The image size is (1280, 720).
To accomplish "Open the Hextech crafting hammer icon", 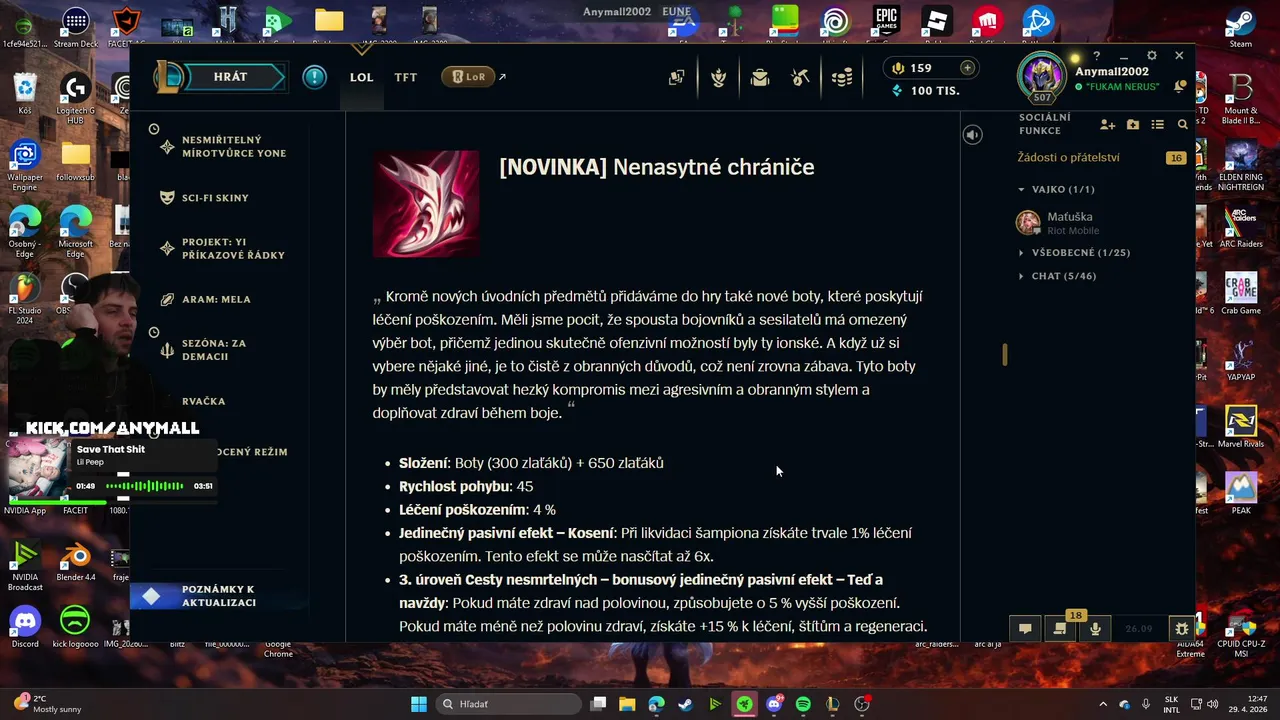I will 800,77.
